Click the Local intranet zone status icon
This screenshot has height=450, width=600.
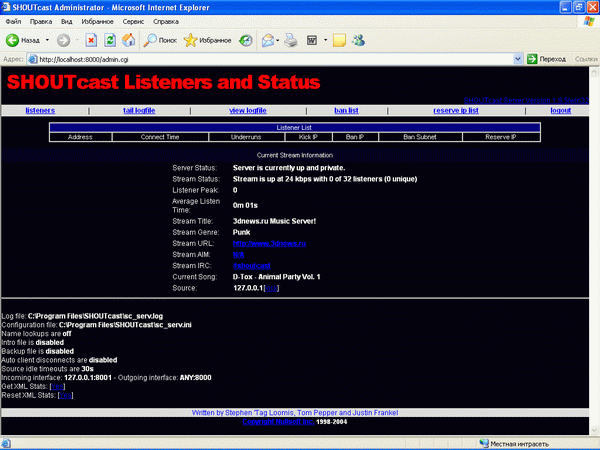[484, 443]
